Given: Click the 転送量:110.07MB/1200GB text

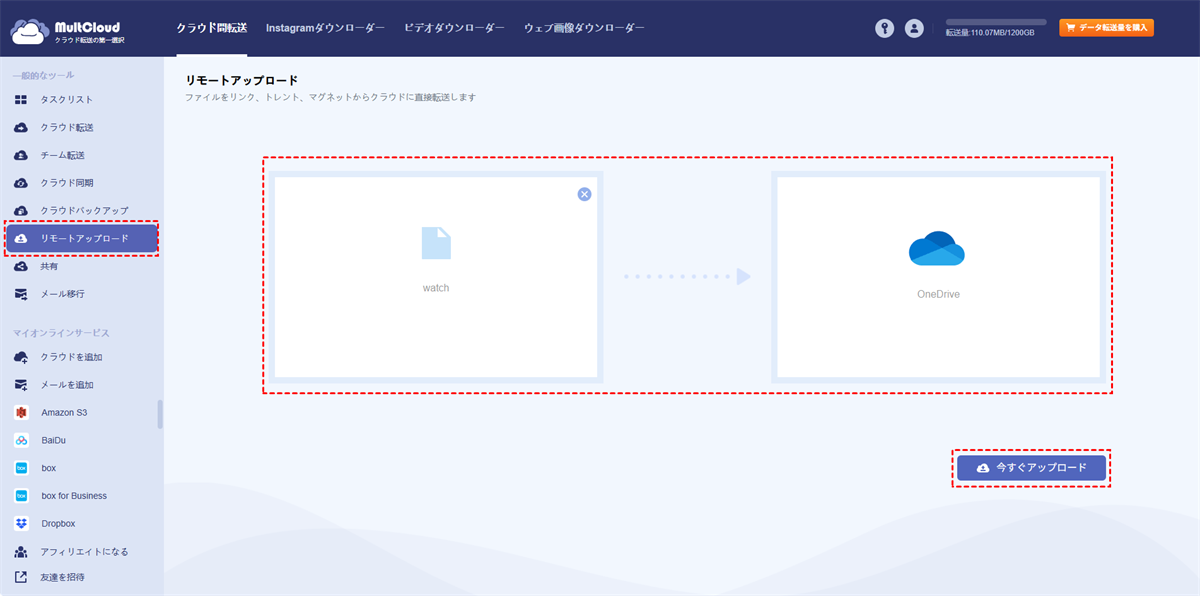Looking at the screenshot, I should point(990,33).
